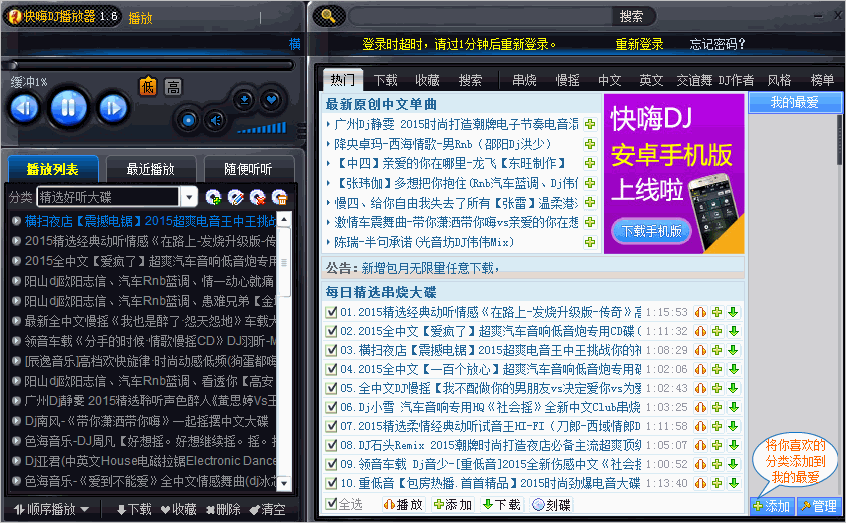
Task: Skip to the next track
Action: click(x=113, y=108)
